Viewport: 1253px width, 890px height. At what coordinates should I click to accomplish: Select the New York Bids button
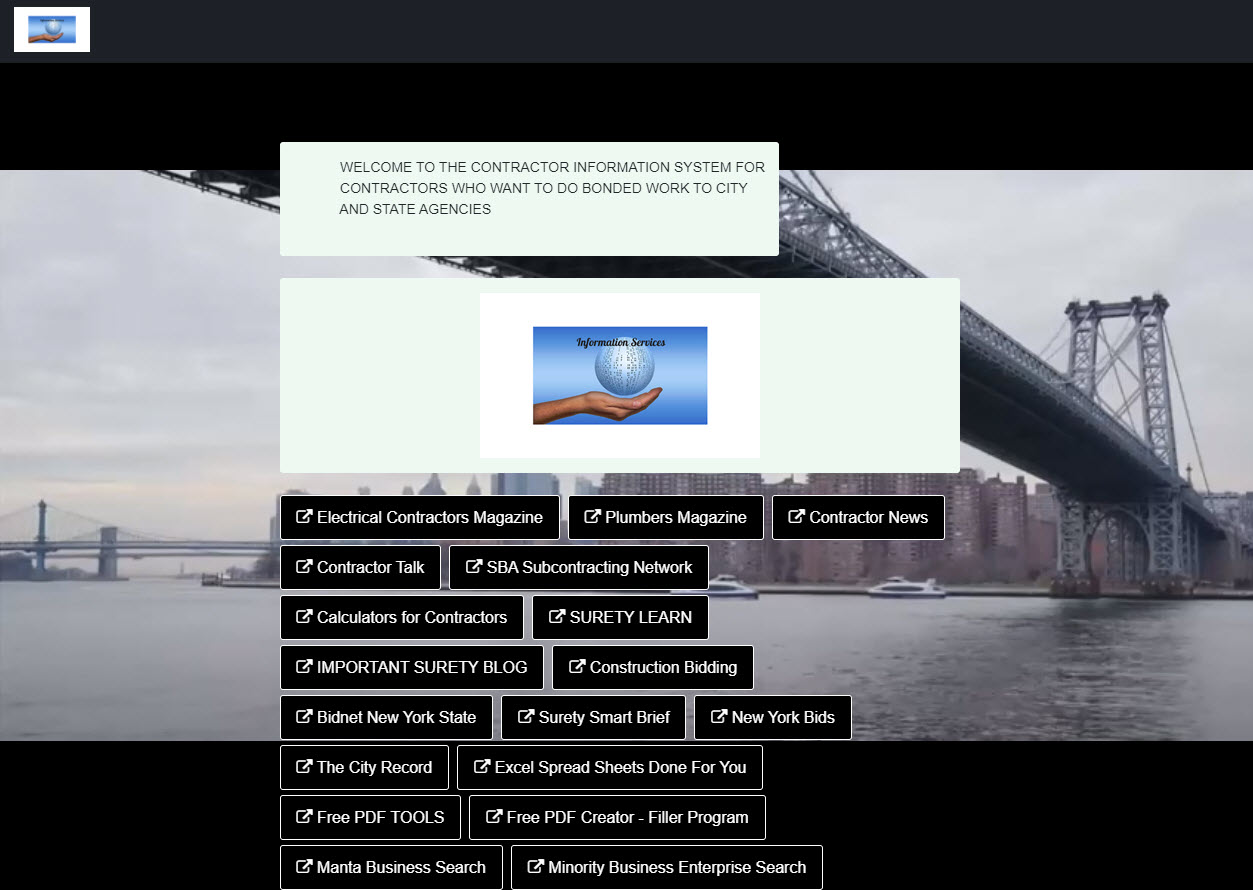pyautogui.click(x=772, y=717)
